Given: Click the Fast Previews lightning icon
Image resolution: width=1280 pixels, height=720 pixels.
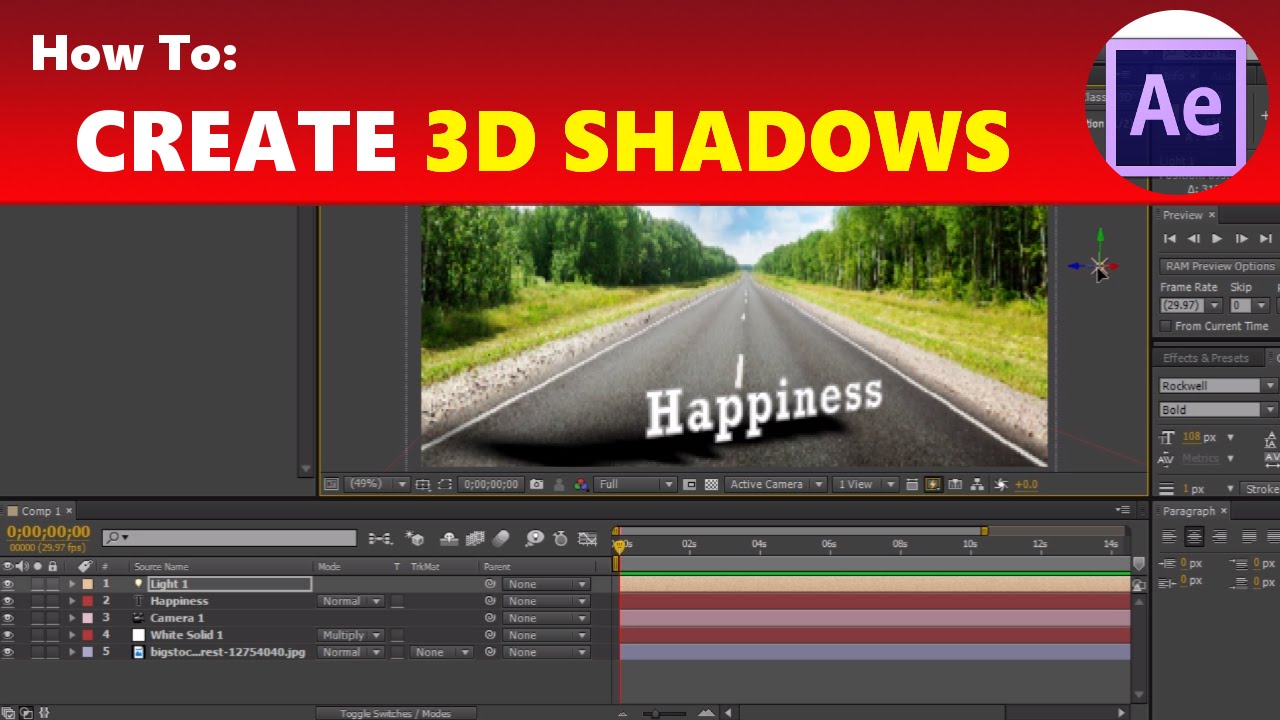Looking at the screenshot, I should (x=932, y=484).
